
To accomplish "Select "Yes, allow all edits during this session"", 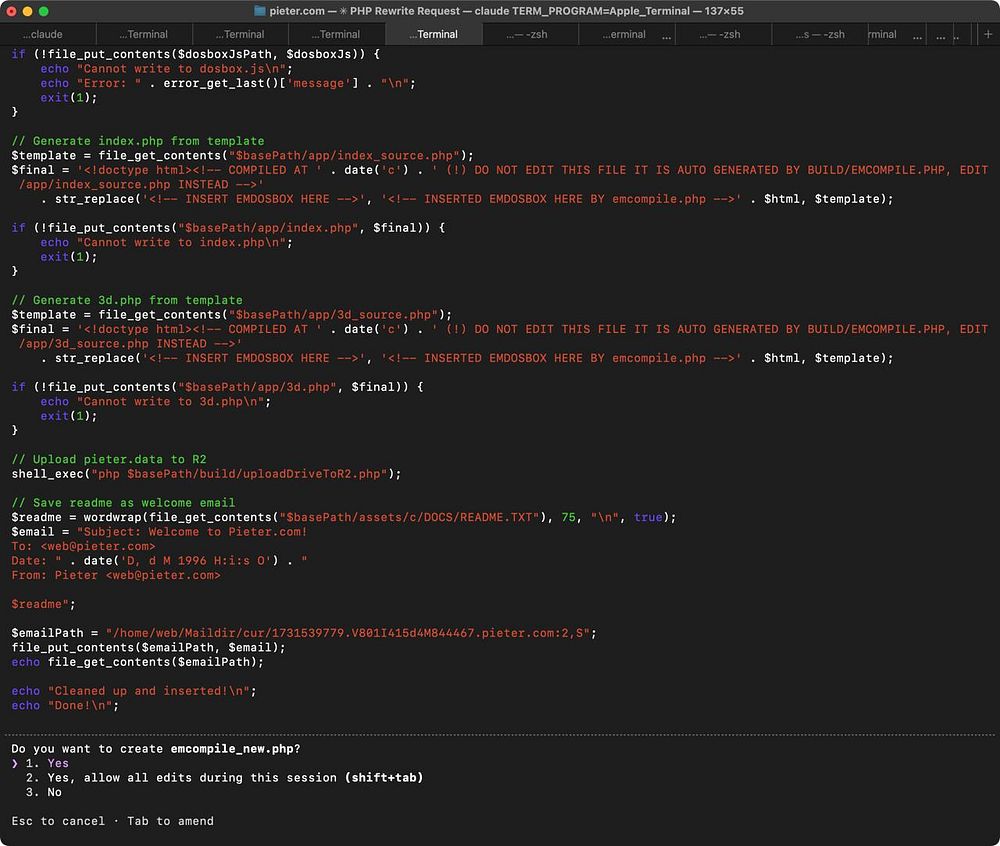I will (x=191, y=777).
